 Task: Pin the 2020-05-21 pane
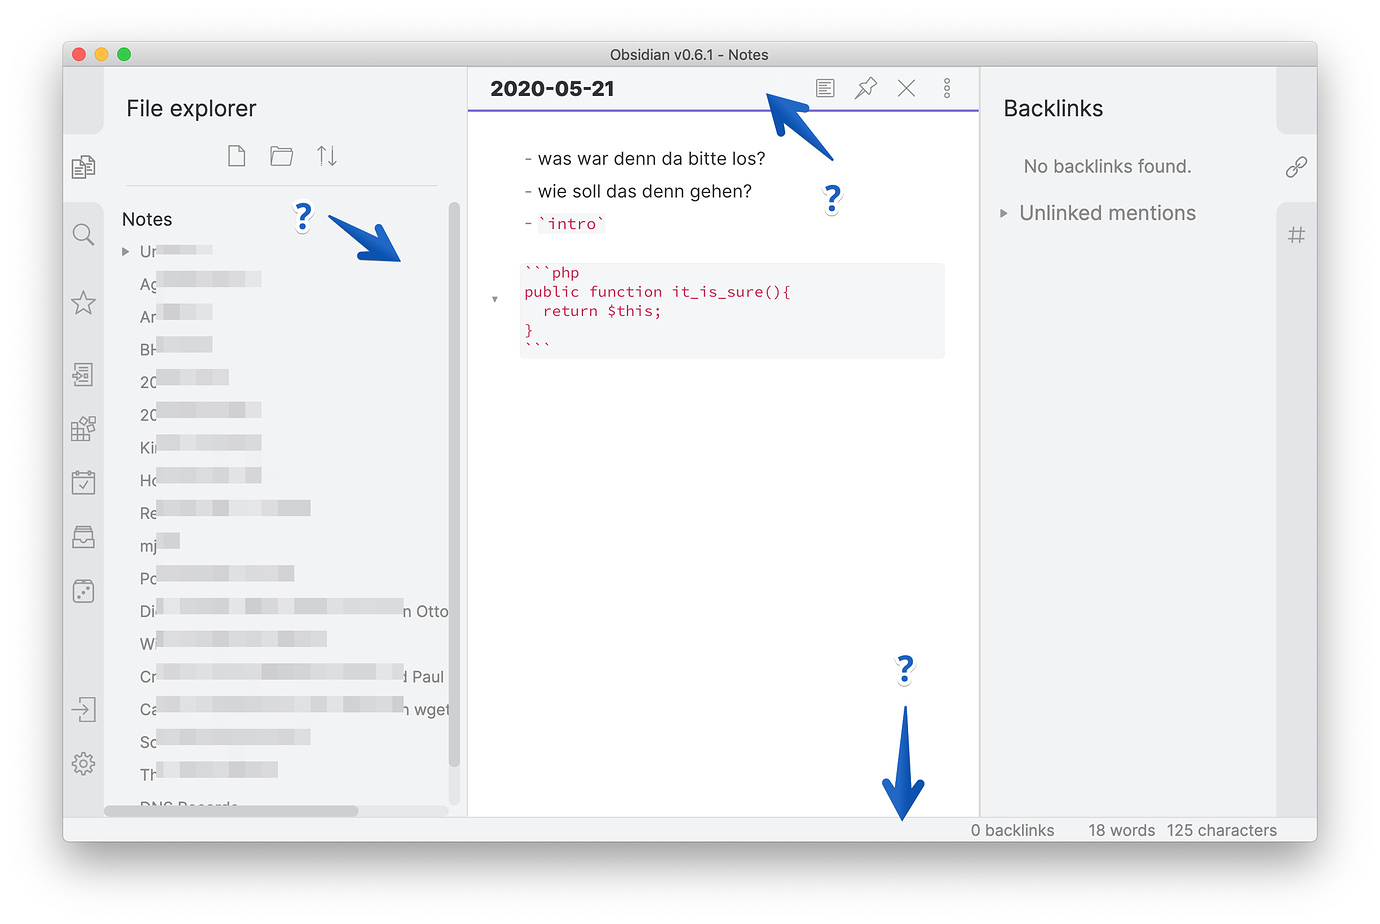pos(866,88)
